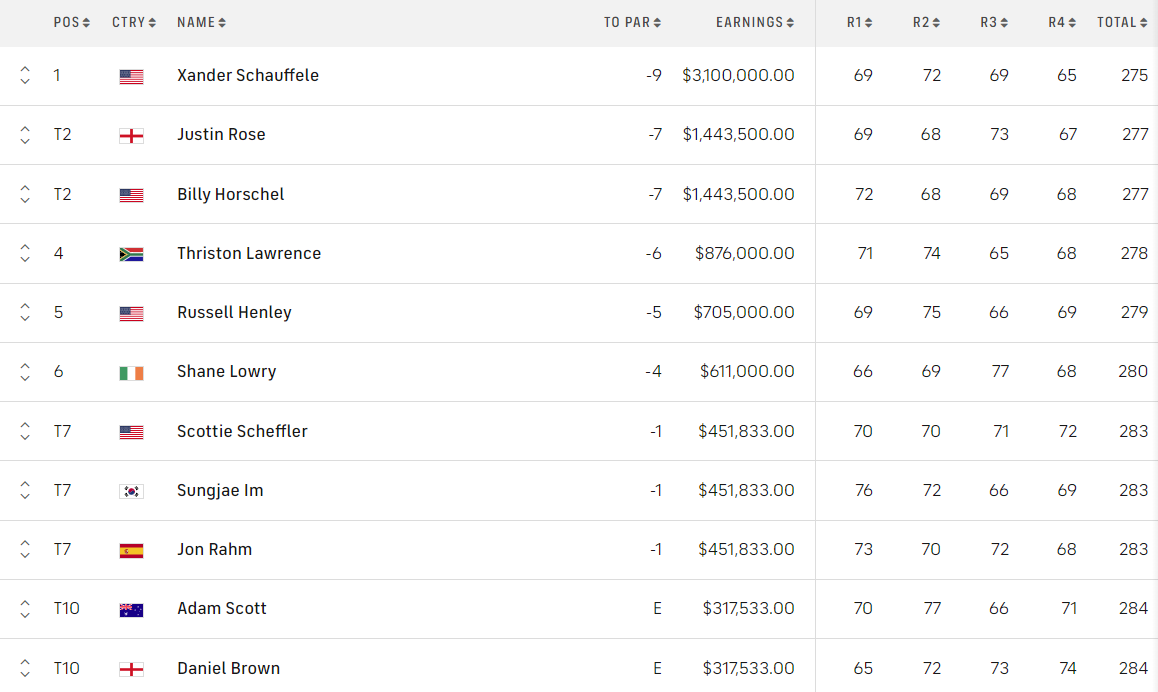Click the Ireland flag beside Shane Lowry
Image resolution: width=1158 pixels, height=692 pixels.
click(x=131, y=372)
